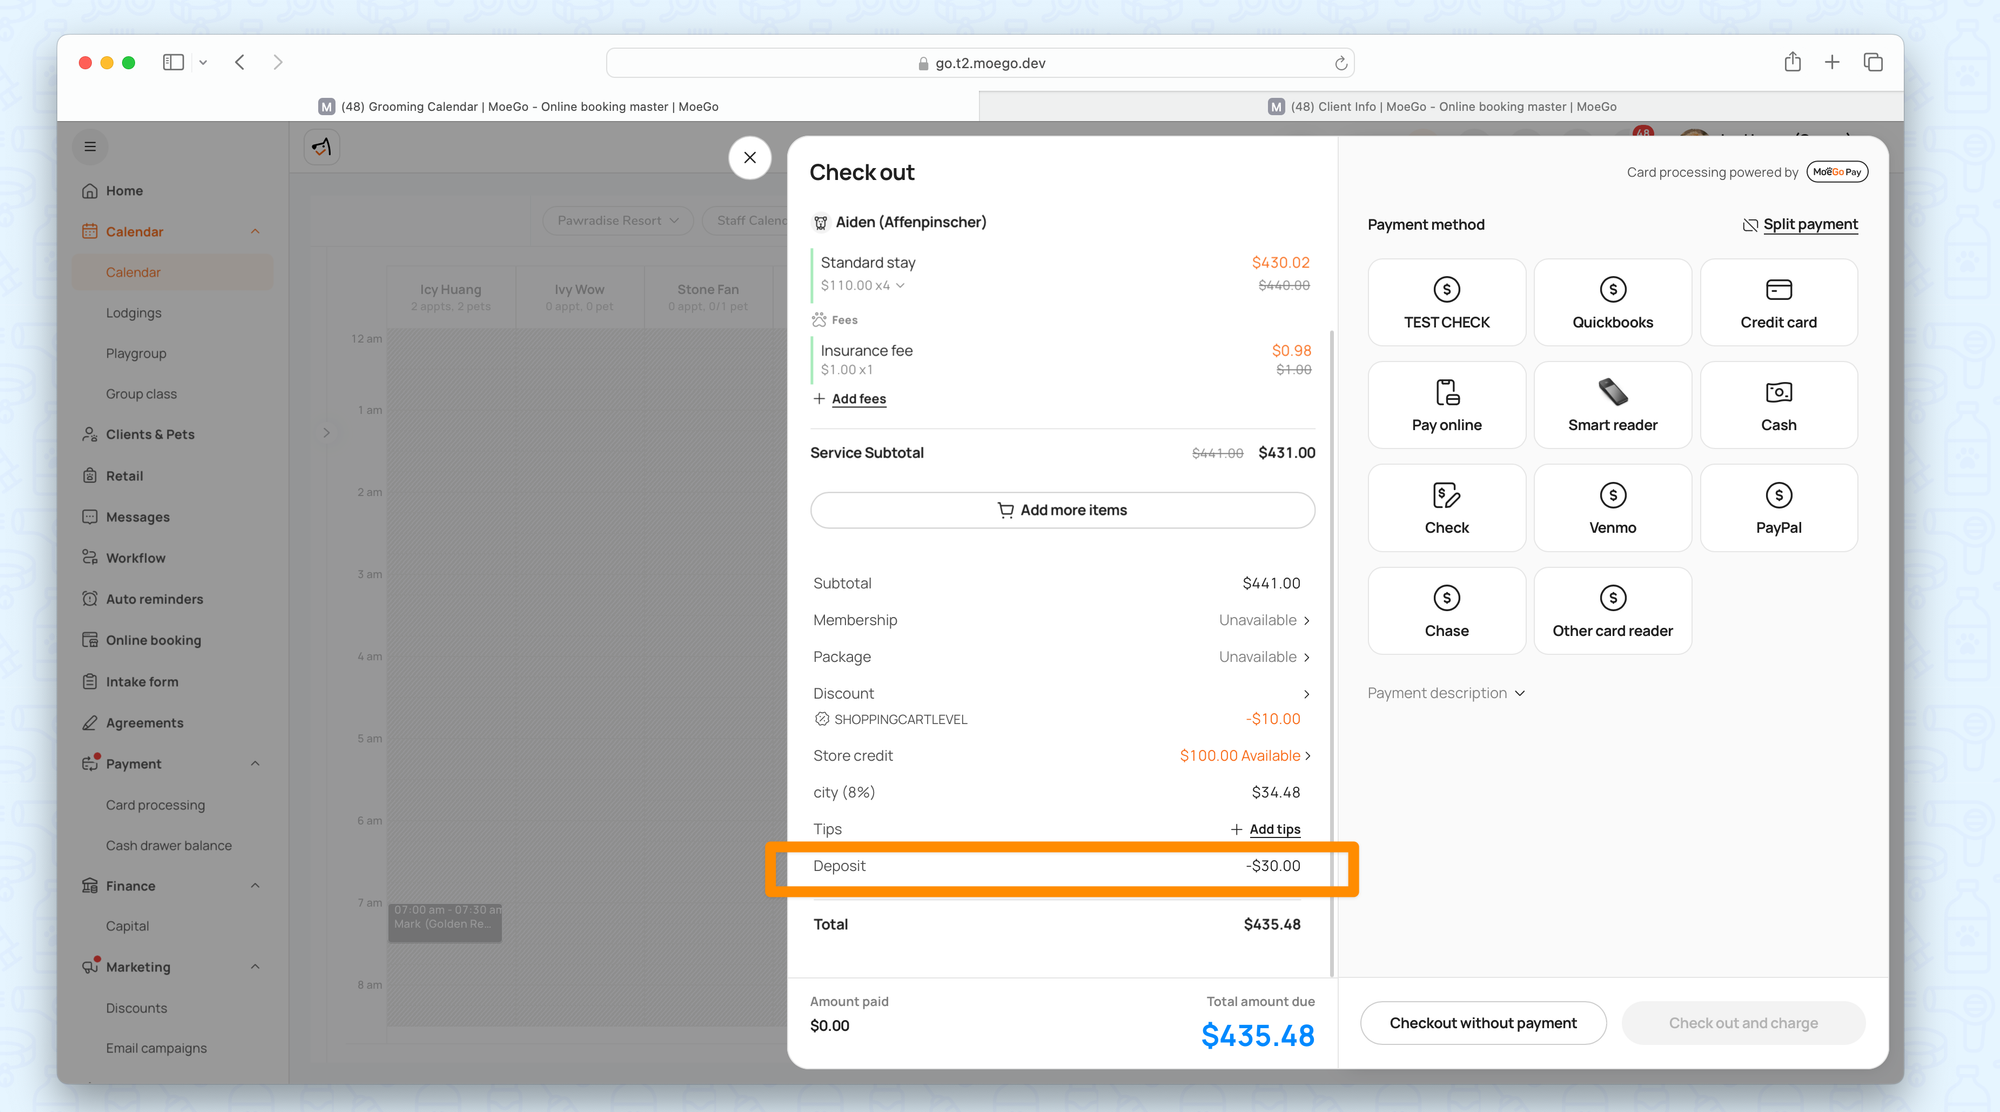Close the Check out dialog
The width and height of the screenshot is (2000, 1112).
[x=749, y=158]
